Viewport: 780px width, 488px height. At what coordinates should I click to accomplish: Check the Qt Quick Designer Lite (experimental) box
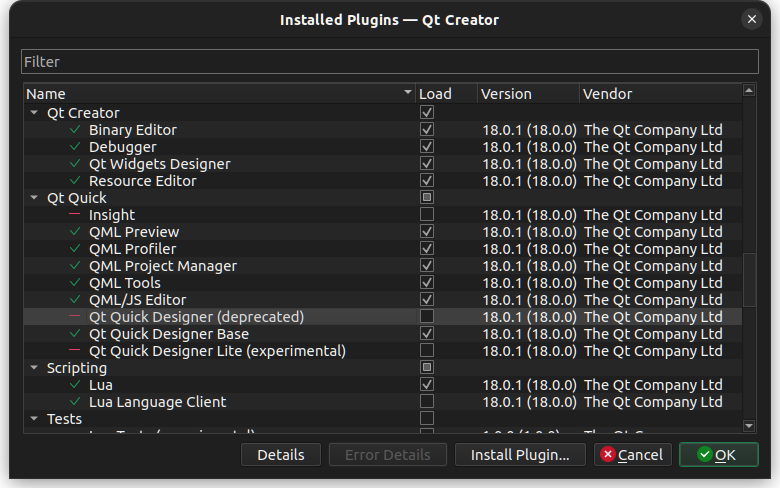(427, 350)
